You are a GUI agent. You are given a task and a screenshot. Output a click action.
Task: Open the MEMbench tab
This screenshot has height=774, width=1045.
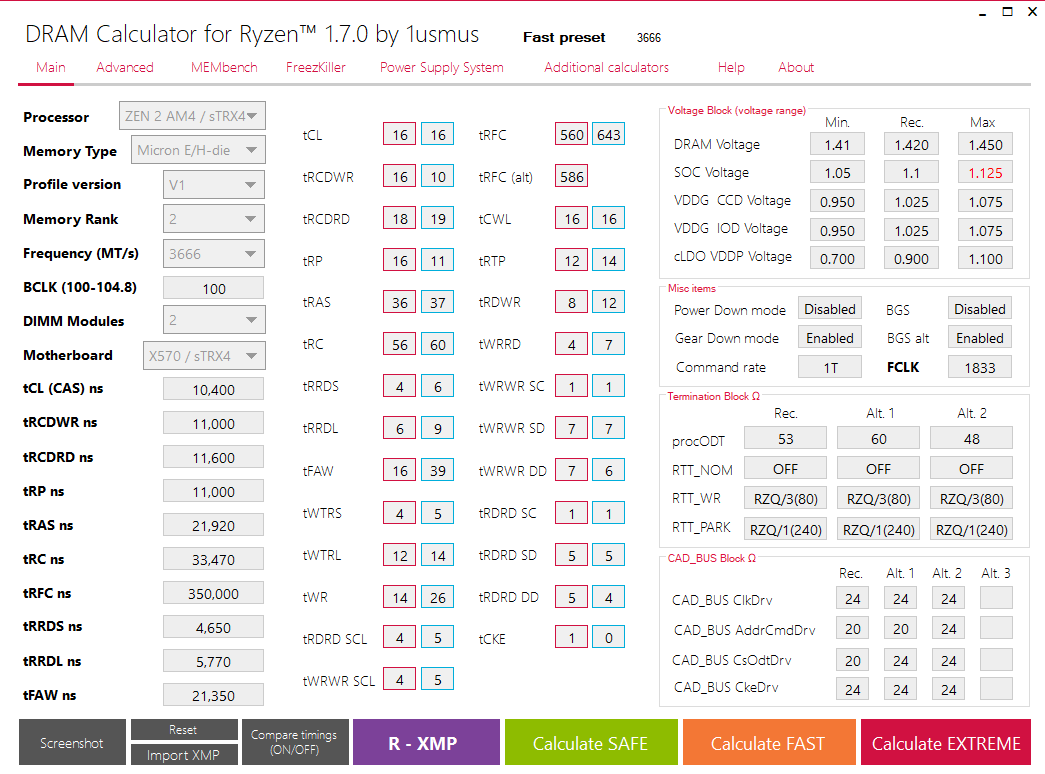[x=224, y=67]
